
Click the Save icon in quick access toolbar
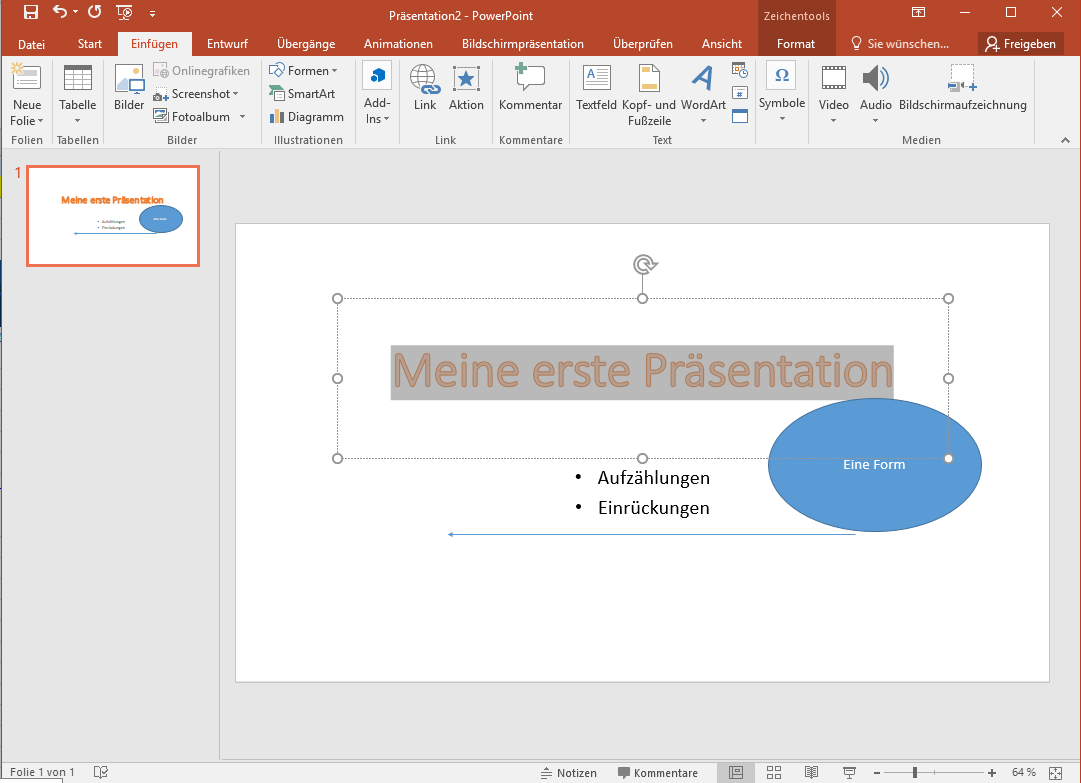(30, 13)
